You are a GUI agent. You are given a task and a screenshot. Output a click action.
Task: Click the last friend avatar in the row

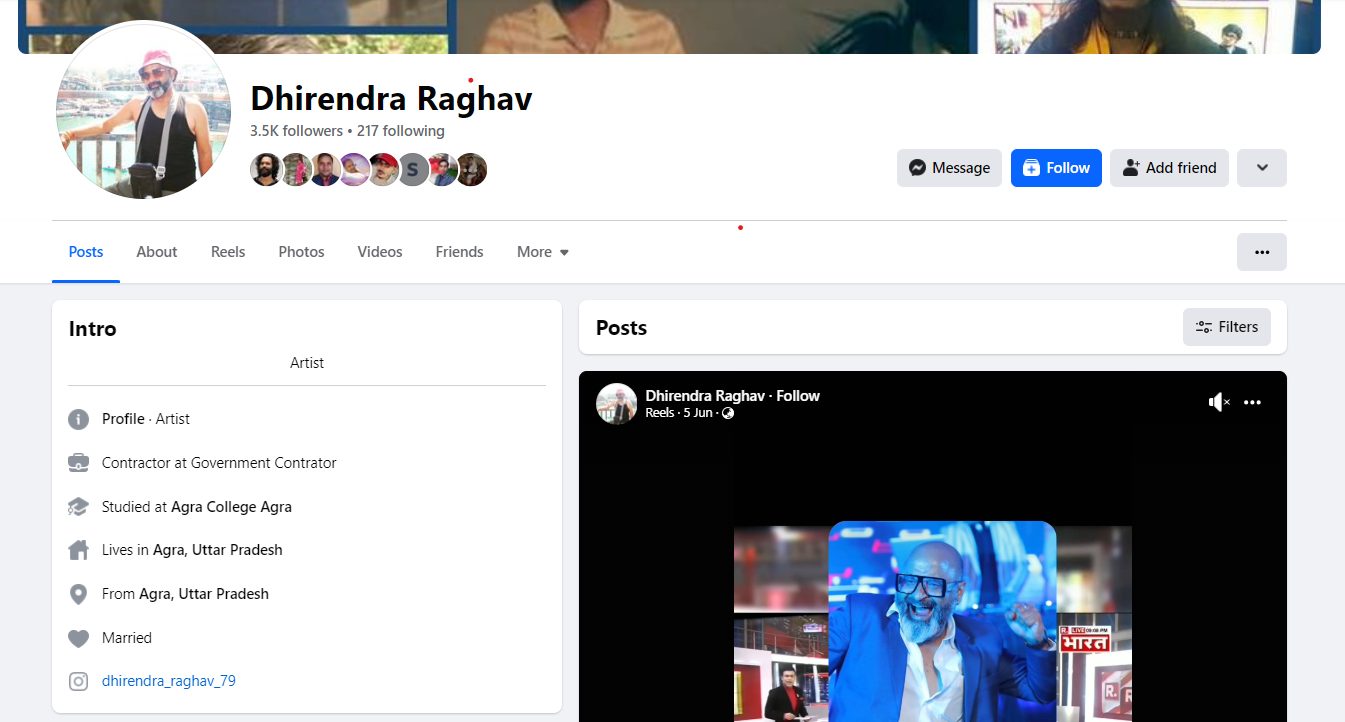(472, 170)
